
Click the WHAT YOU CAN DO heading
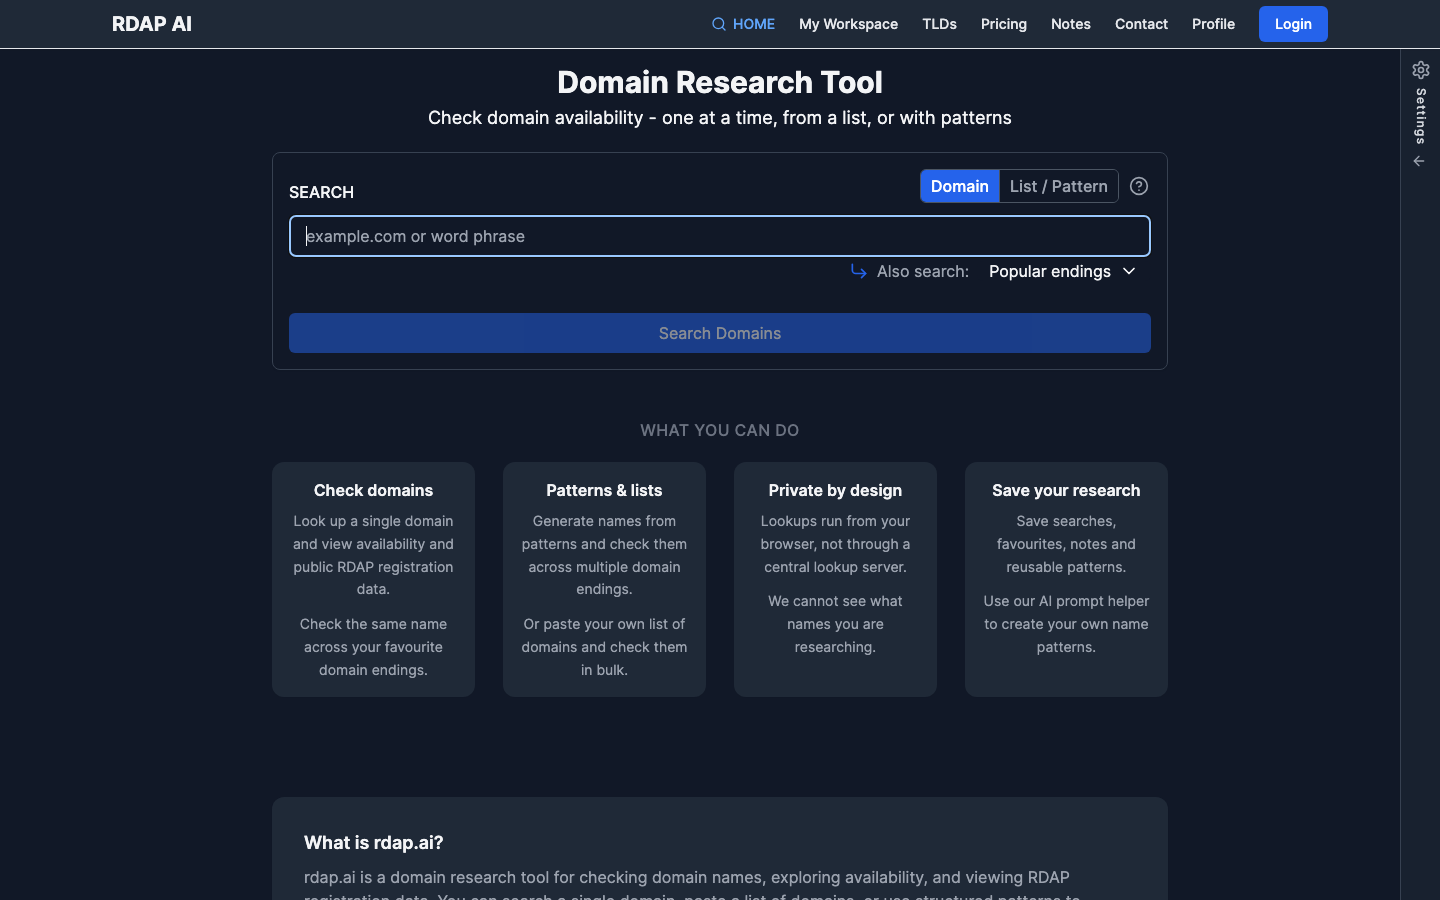(x=720, y=430)
